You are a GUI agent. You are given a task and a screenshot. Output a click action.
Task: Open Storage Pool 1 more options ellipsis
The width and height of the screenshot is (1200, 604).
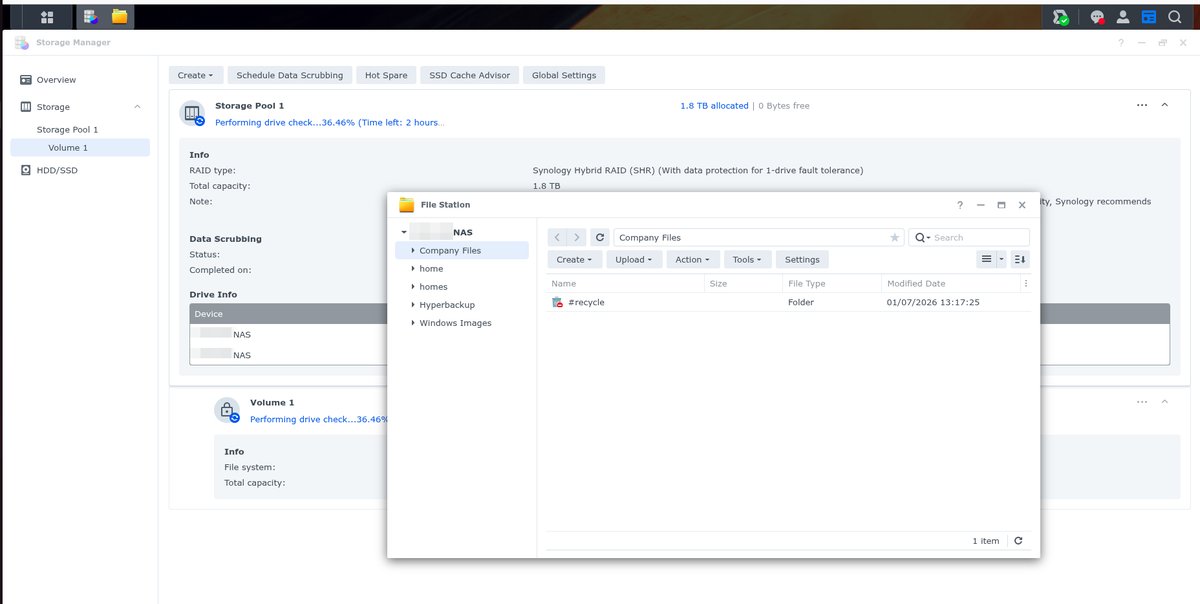(x=1142, y=105)
